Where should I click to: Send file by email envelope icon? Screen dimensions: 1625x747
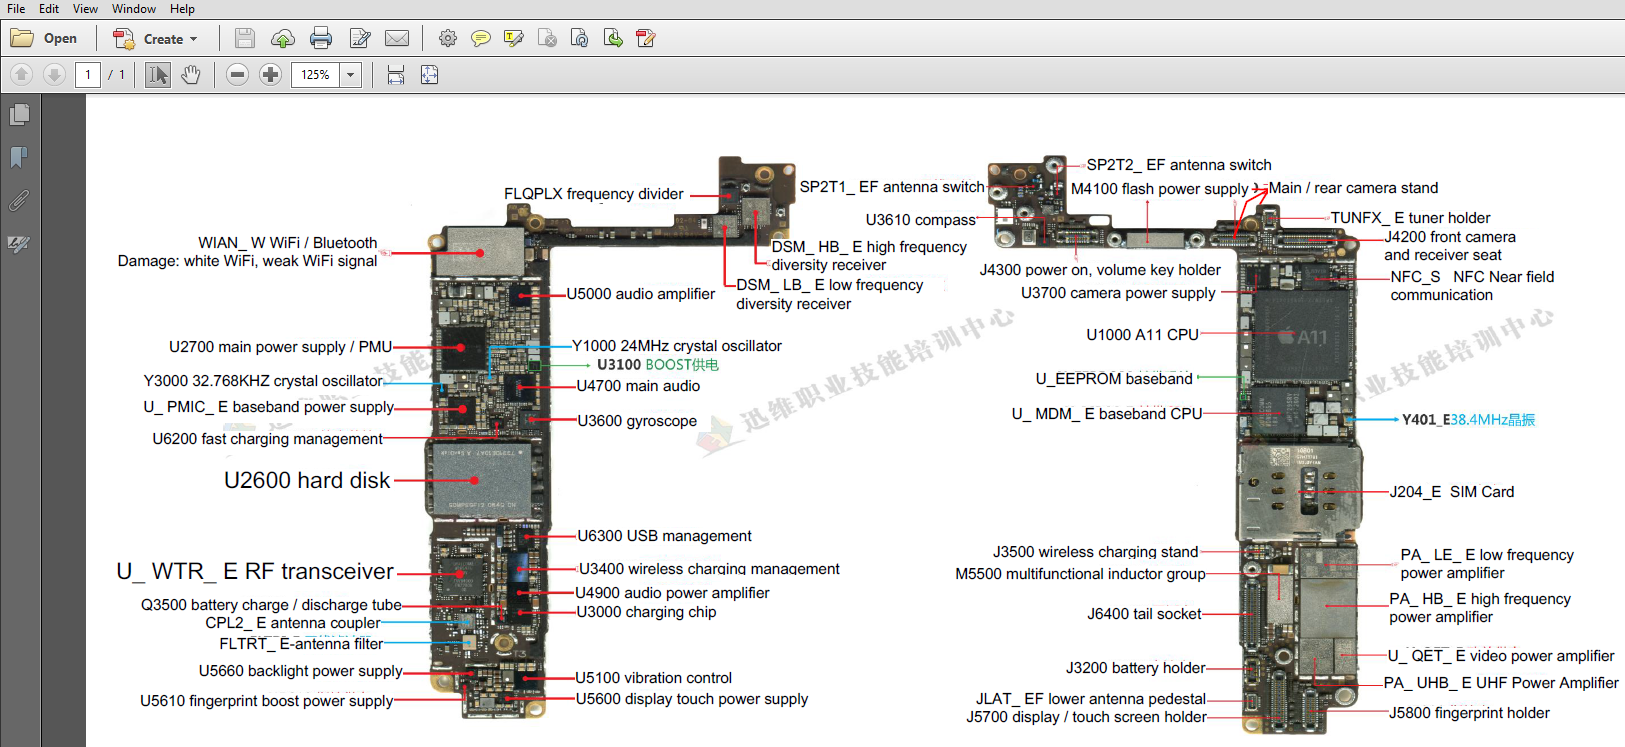[397, 39]
